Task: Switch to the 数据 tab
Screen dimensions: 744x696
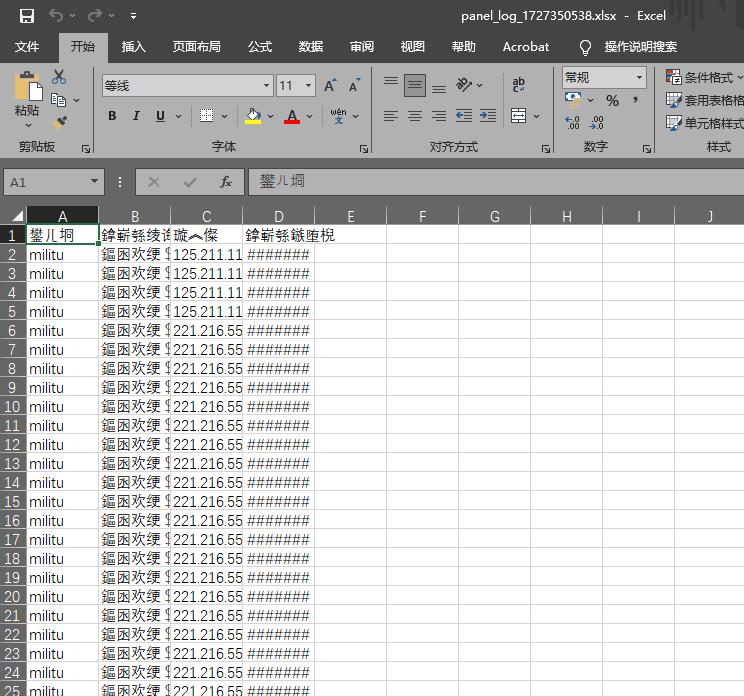Action: [x=311, y=46]
